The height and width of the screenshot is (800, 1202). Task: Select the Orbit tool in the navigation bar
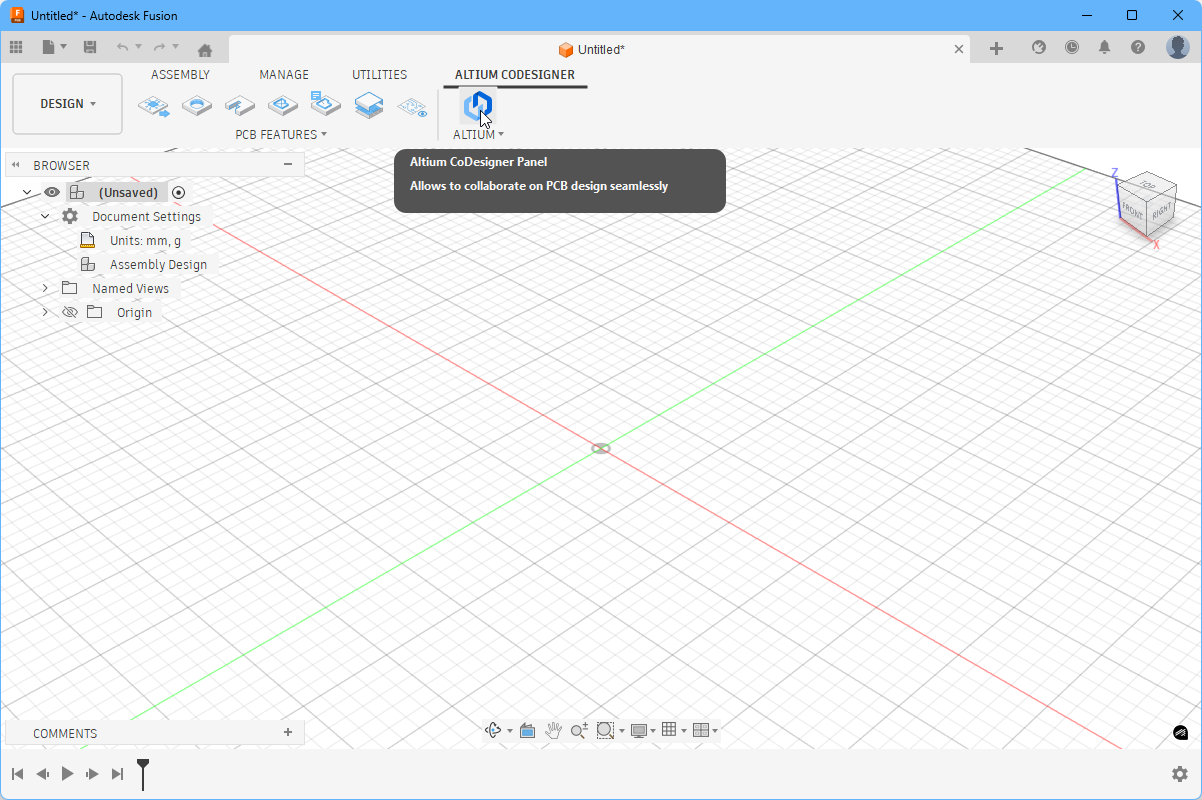(492, 730)
